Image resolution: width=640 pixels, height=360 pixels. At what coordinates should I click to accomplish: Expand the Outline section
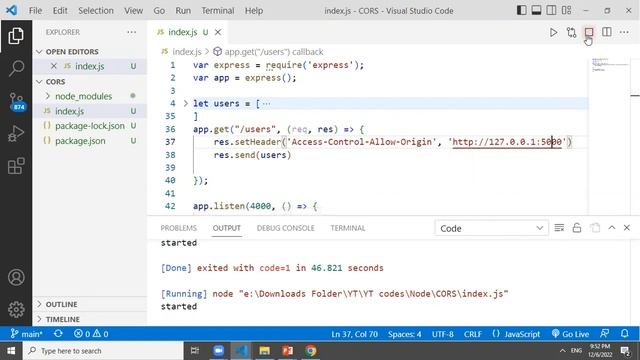(x=62, y=304)
